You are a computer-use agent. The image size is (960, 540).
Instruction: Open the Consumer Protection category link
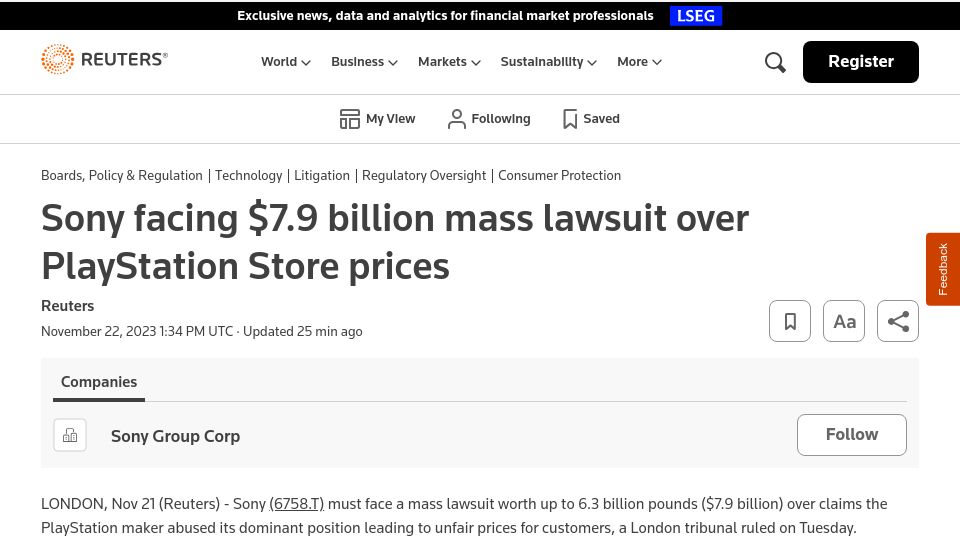(559, 176)
